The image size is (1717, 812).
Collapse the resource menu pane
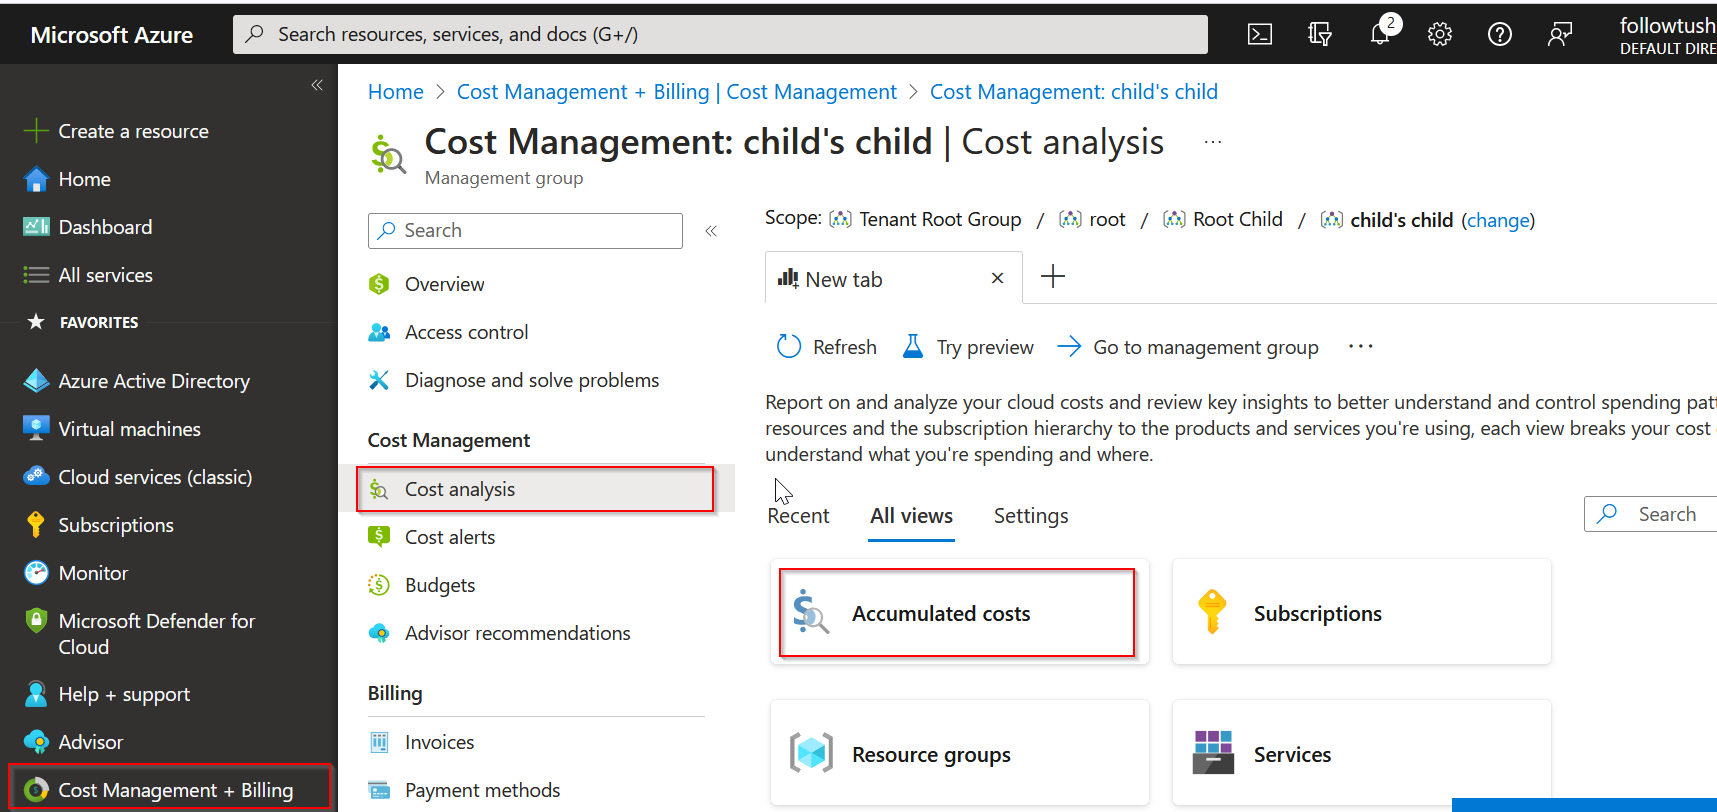(711, 231)
